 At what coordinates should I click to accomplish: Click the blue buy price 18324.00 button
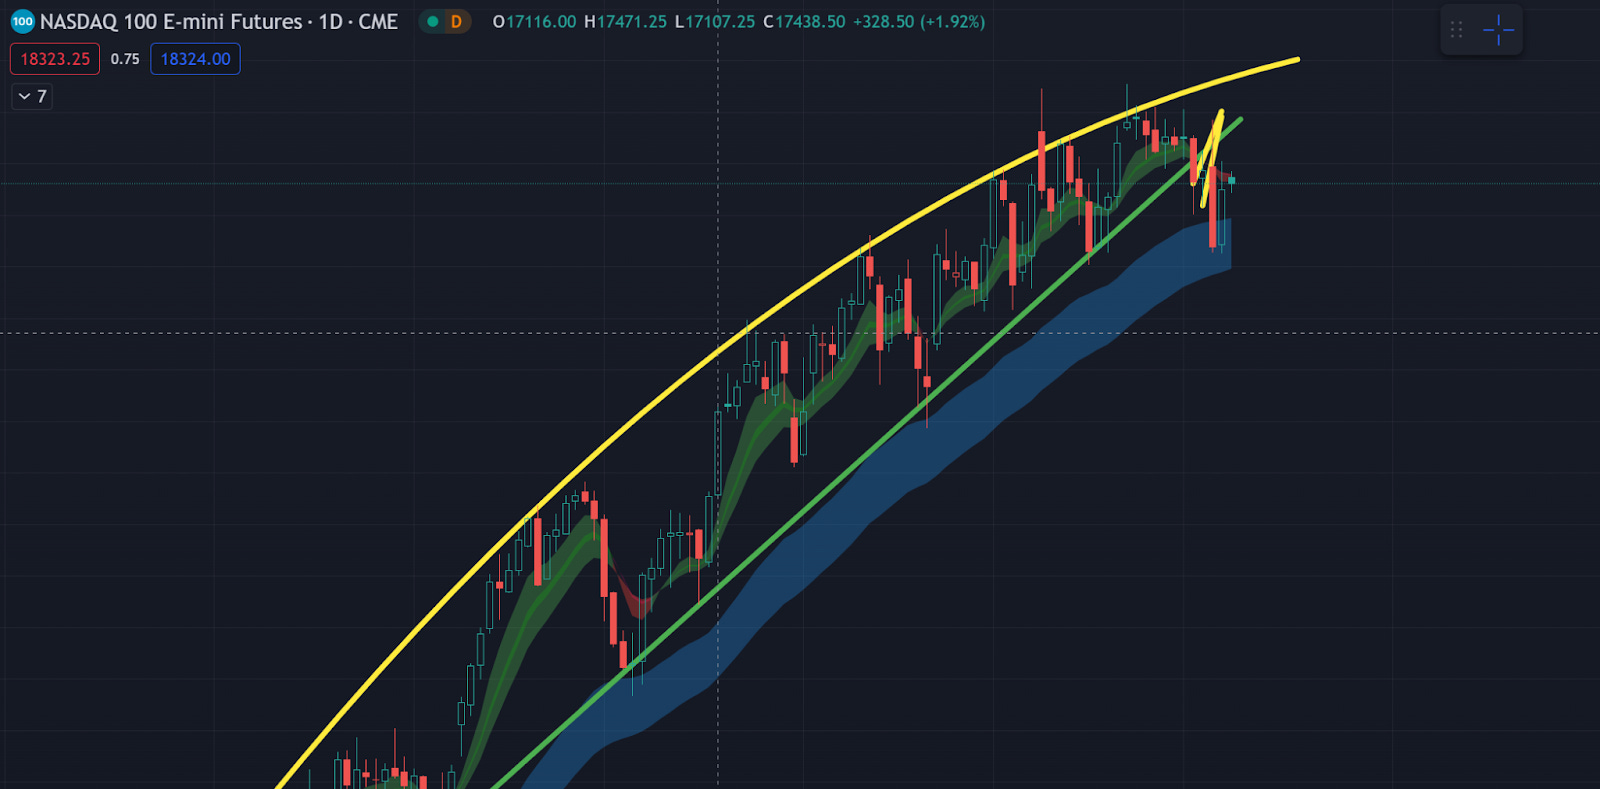tap(195, 59)
